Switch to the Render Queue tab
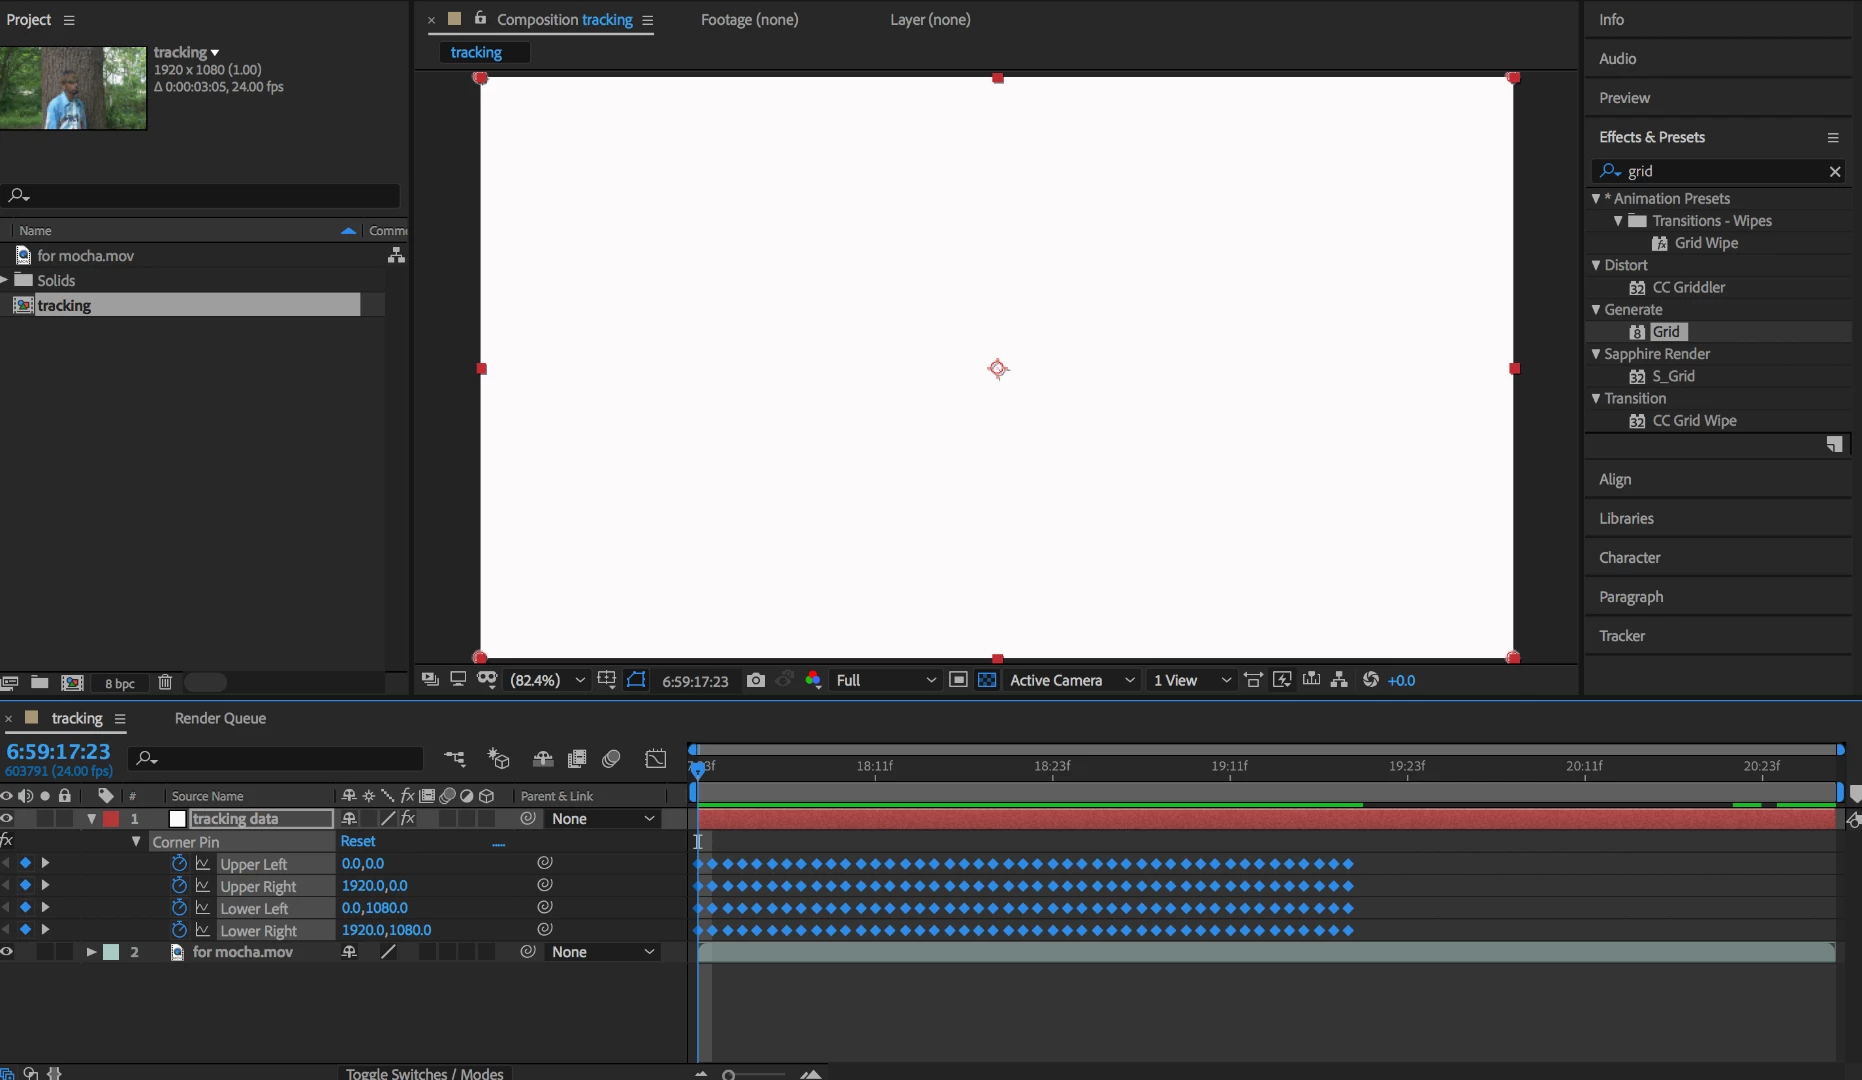The height and width of the screenshot is (1080, 1862). [220, 718]
